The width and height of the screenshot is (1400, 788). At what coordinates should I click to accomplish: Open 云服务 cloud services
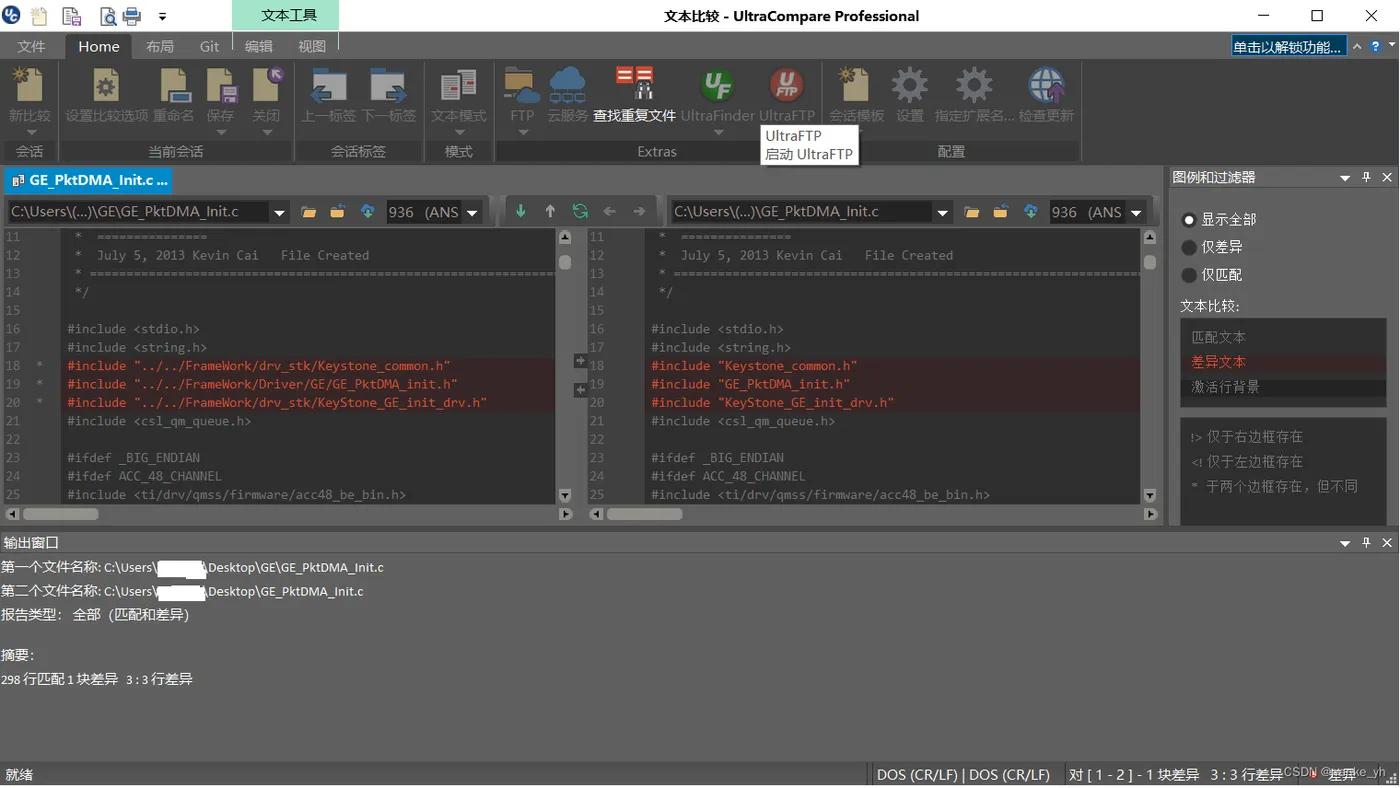point(567,95)
